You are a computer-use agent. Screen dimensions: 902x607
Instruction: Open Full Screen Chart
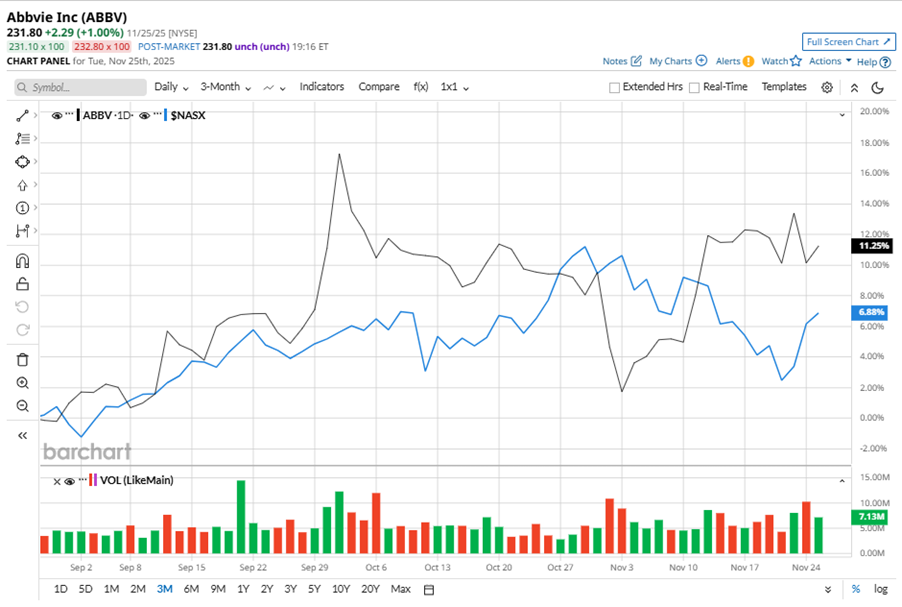(849, 42)
